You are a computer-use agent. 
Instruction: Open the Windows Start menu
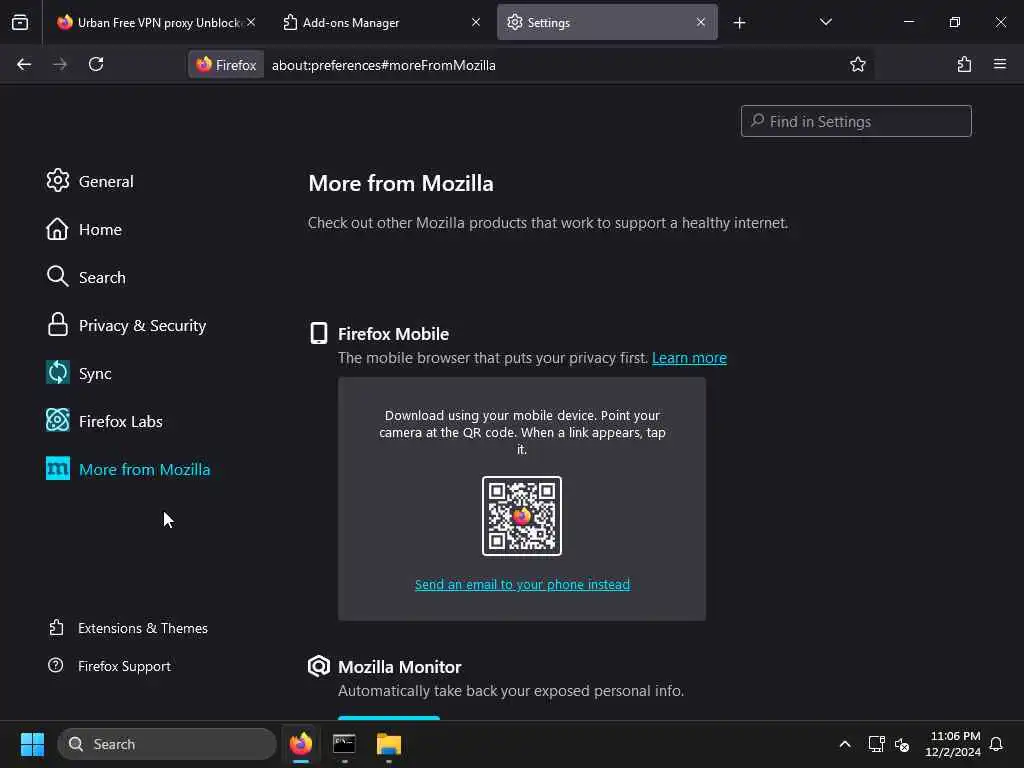coord(32,744)
